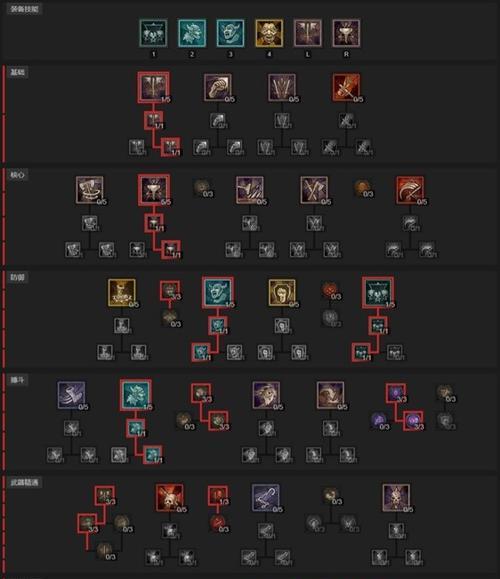500x579 pixels.
Task: Click the gold face skill in slot 4
Action: pyautogui.click(x=269, y=33)
